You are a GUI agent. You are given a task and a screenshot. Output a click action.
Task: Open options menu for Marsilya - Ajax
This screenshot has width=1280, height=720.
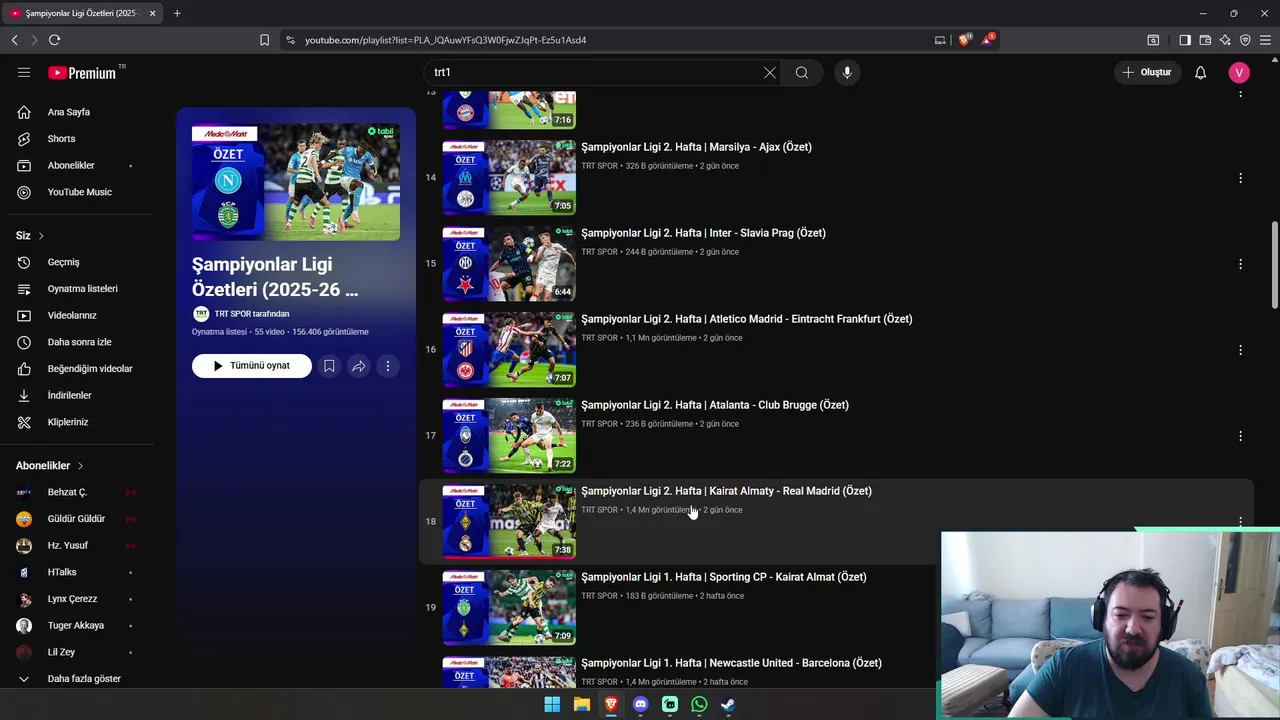(1240, 178)
